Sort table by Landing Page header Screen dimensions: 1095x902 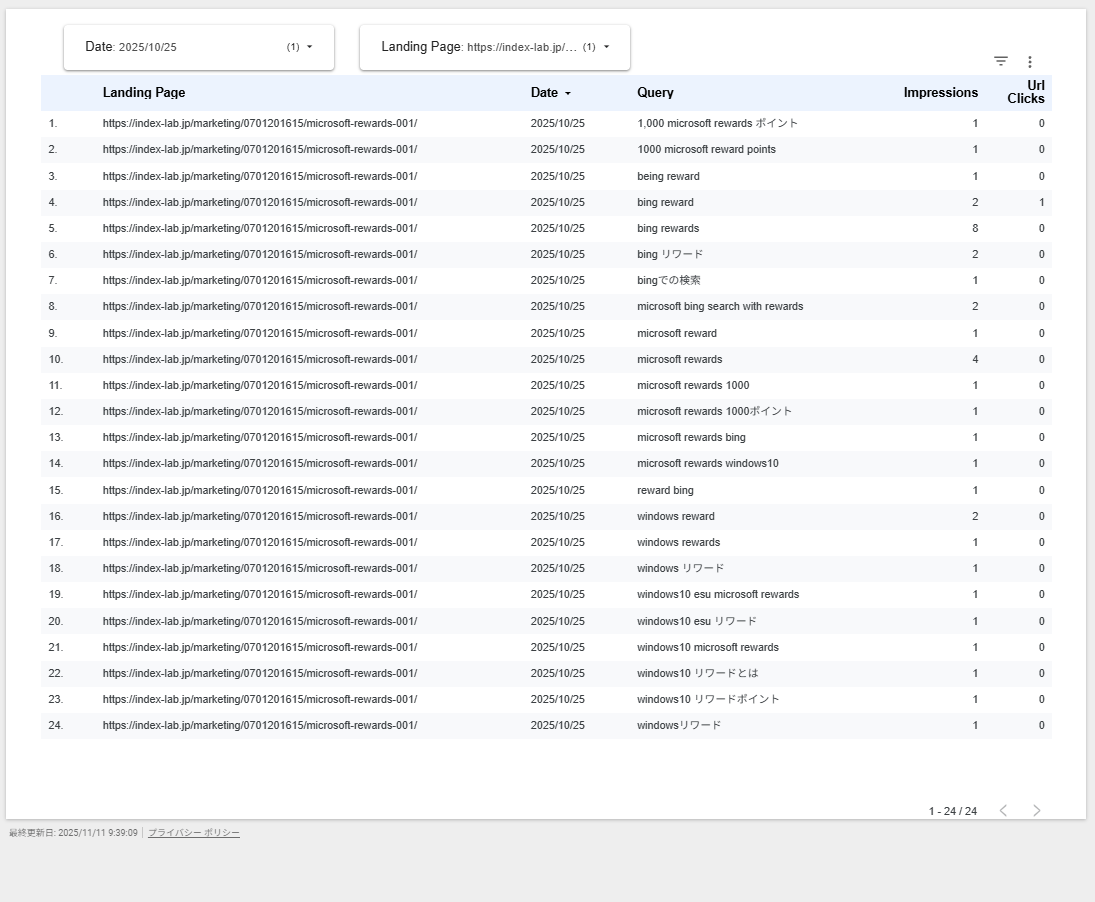144,93
